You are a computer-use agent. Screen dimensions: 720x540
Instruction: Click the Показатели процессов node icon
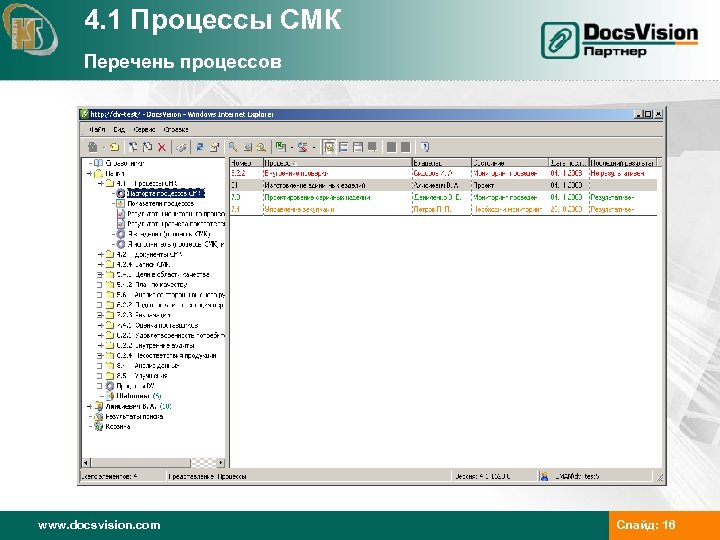pyautogui.click(x=121, y=203)
